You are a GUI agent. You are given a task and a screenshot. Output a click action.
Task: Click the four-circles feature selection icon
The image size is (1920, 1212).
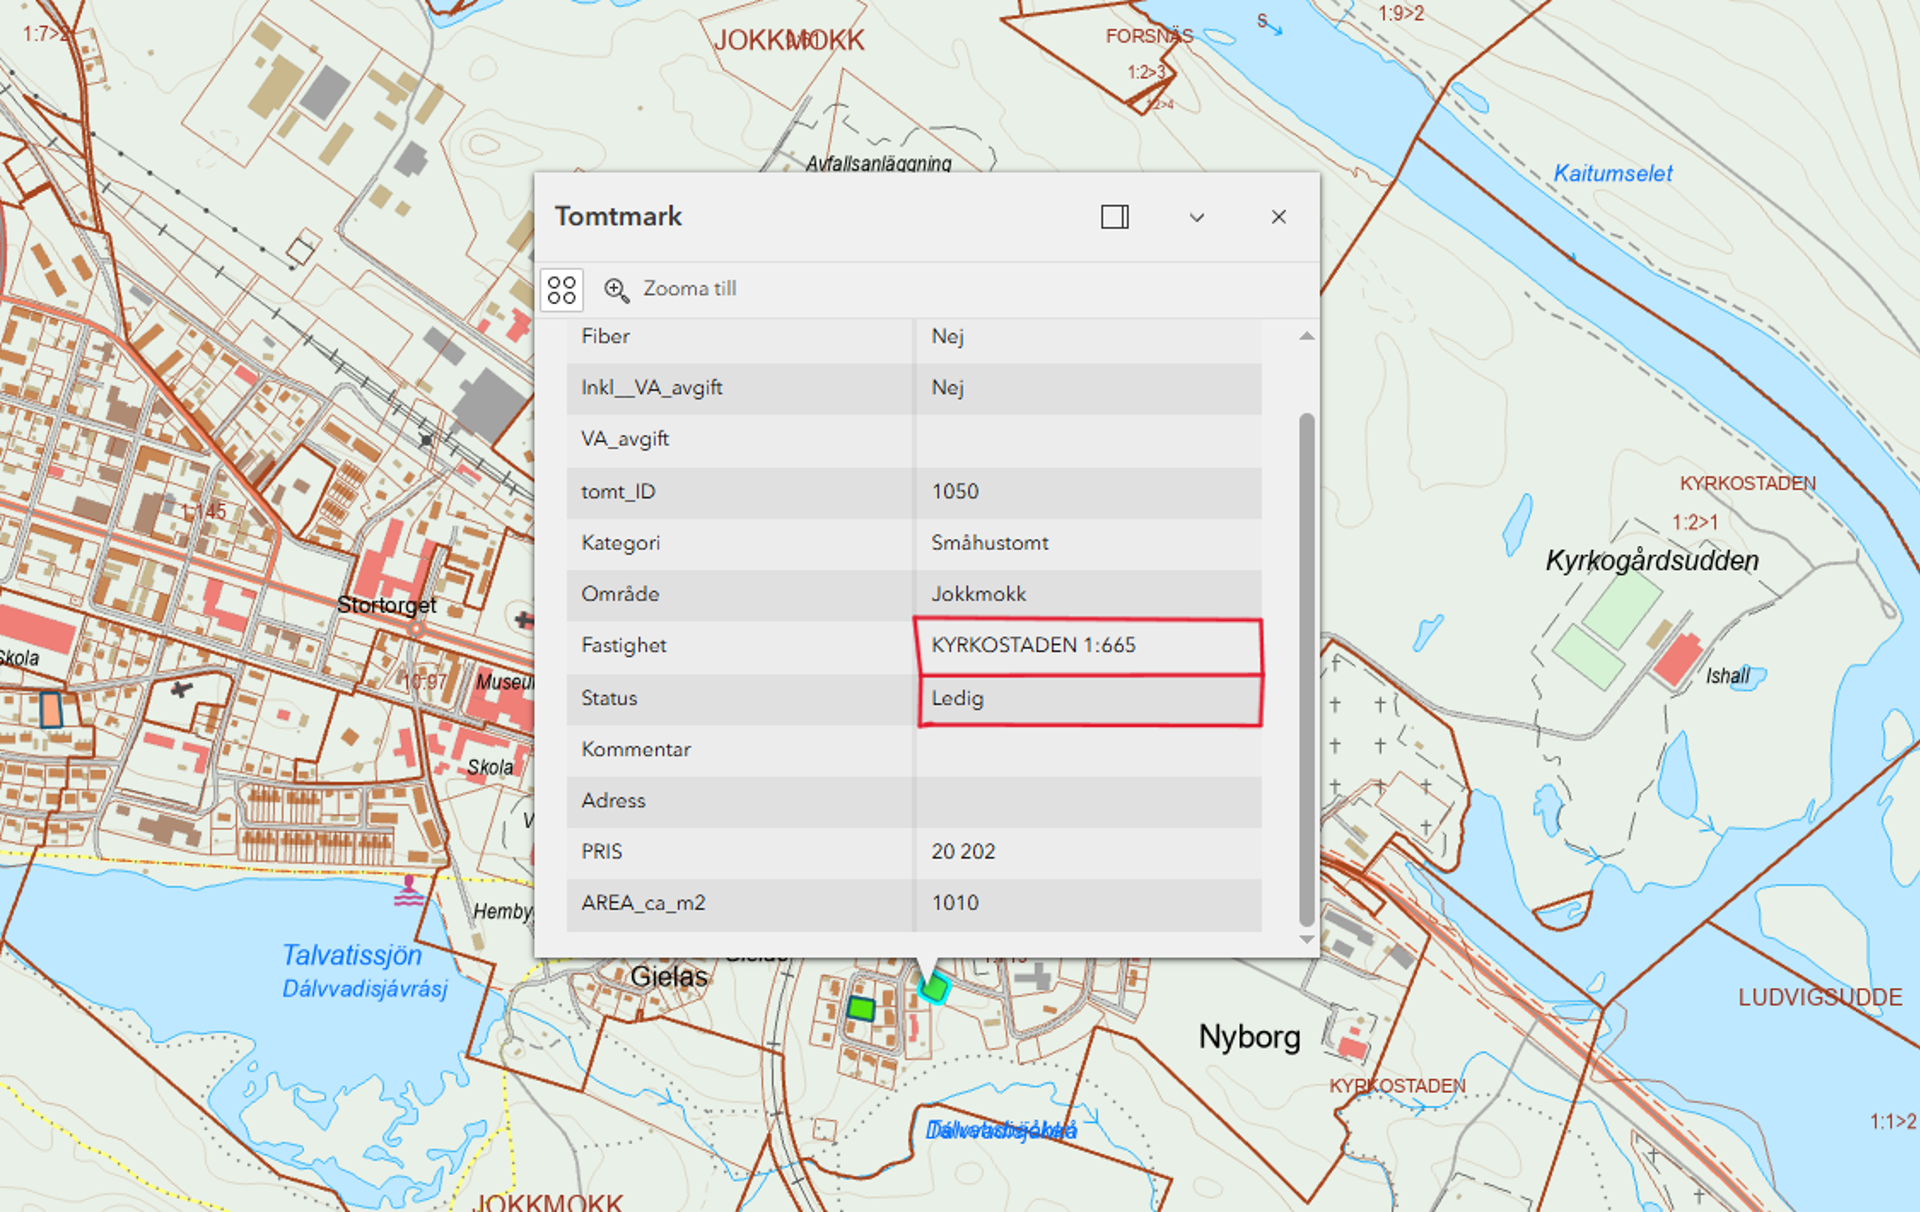click(x=562, y=290)
